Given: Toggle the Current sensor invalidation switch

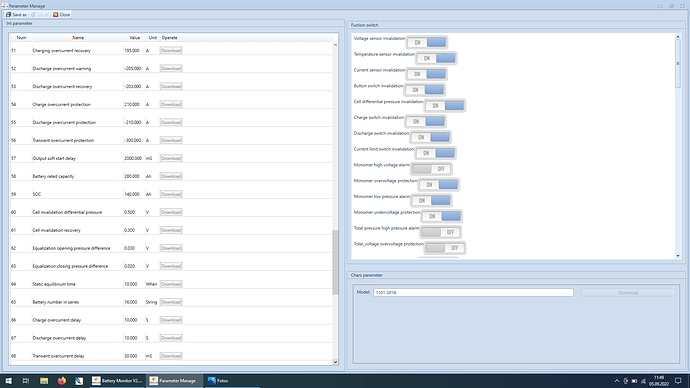Looking at the screenshot, I should 426,74.
